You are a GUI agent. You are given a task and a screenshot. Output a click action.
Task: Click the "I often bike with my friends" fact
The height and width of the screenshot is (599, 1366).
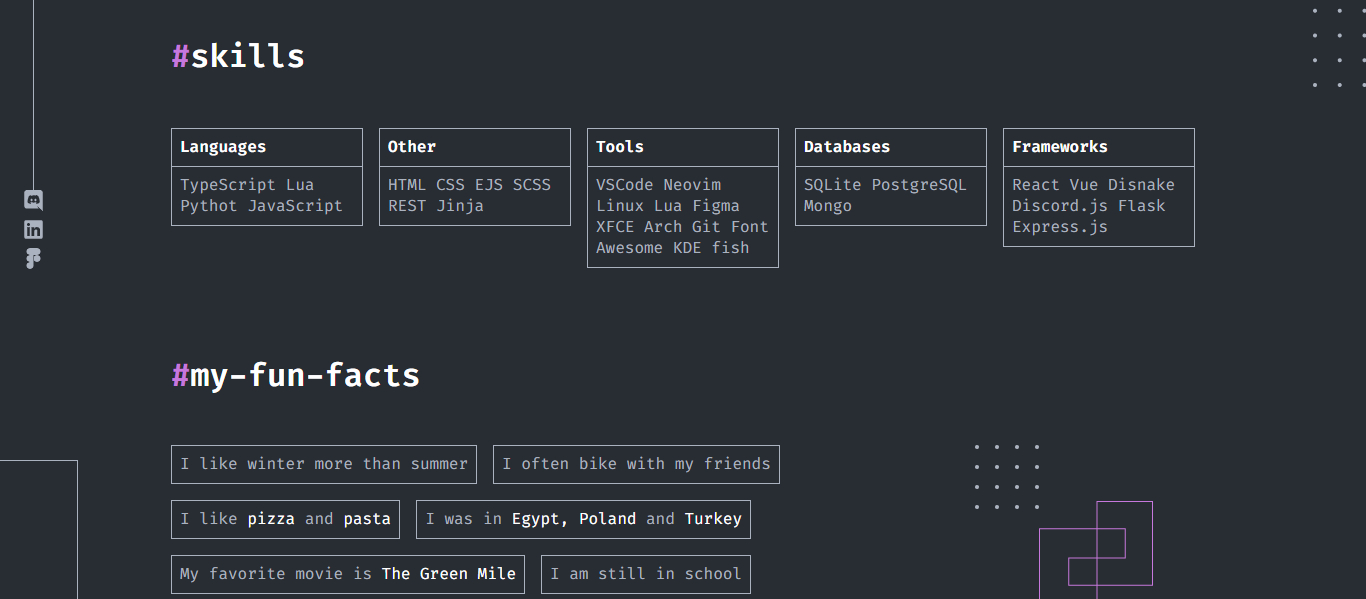(x=636, y=464)
